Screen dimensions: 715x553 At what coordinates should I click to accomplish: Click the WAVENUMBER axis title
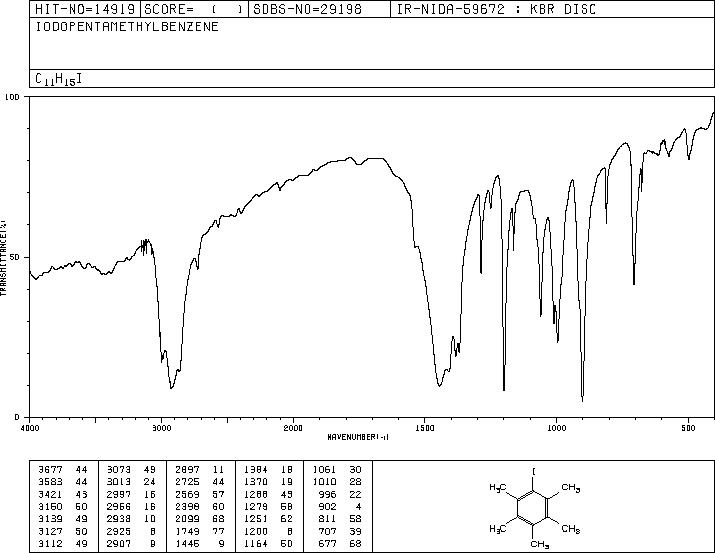(358, 437)
